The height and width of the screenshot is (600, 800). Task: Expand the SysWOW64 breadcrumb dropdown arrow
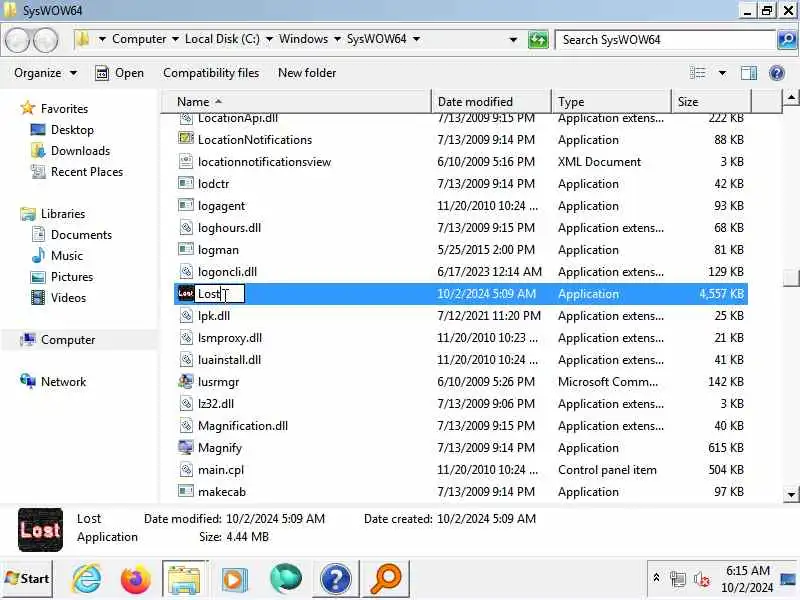click(416, 39)
